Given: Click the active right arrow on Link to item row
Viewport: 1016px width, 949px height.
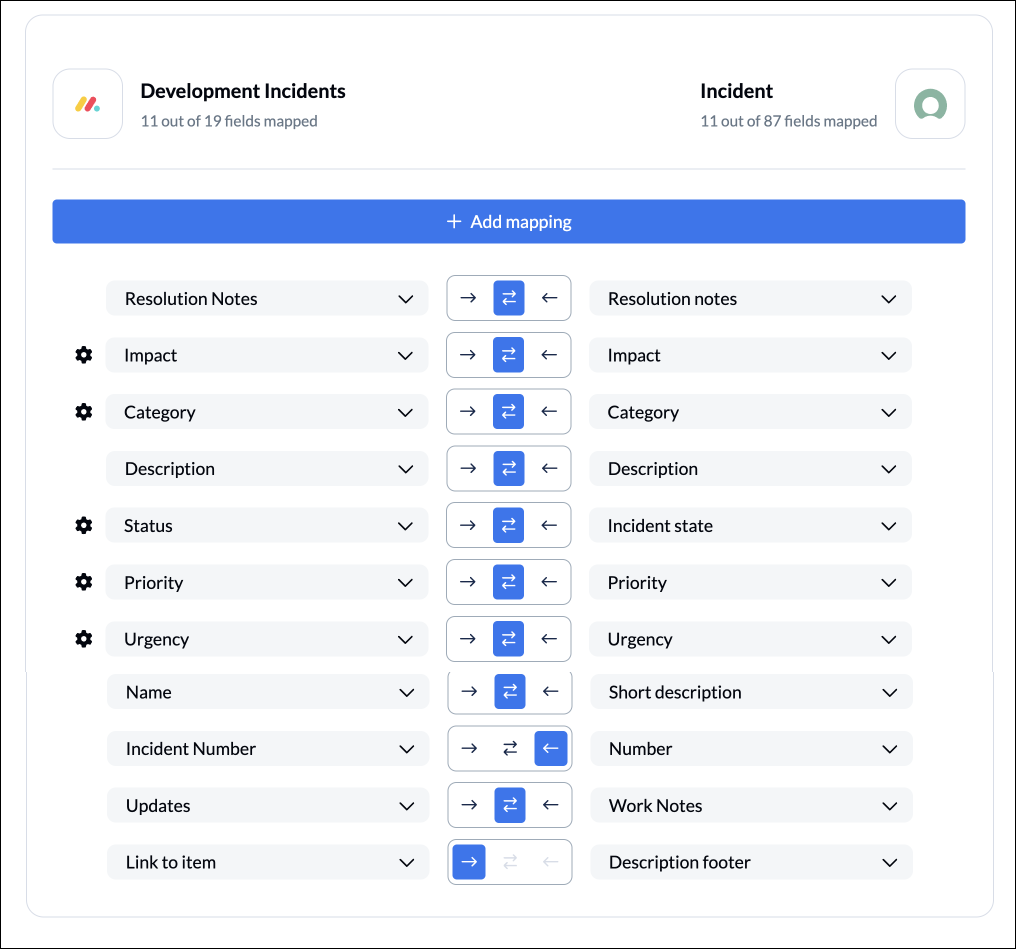Looking at the screenshot, I should (469, 862).
